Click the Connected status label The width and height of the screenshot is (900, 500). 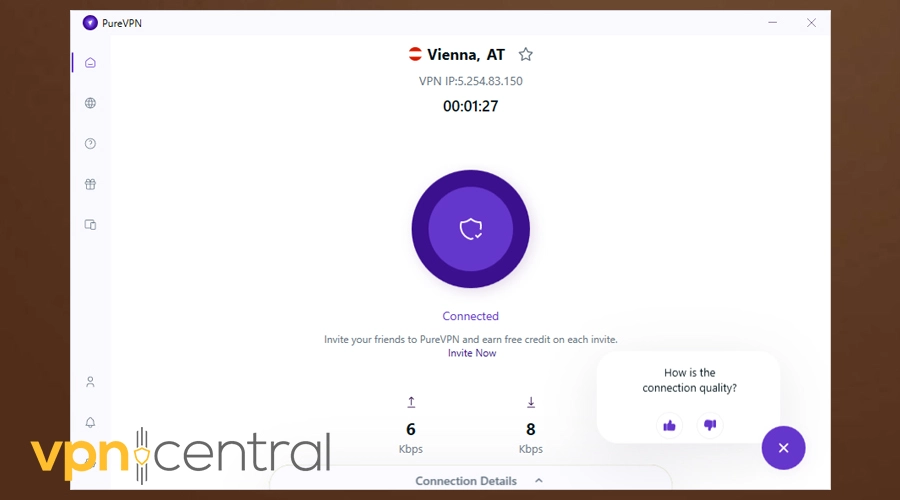click(x=471, y=316)
